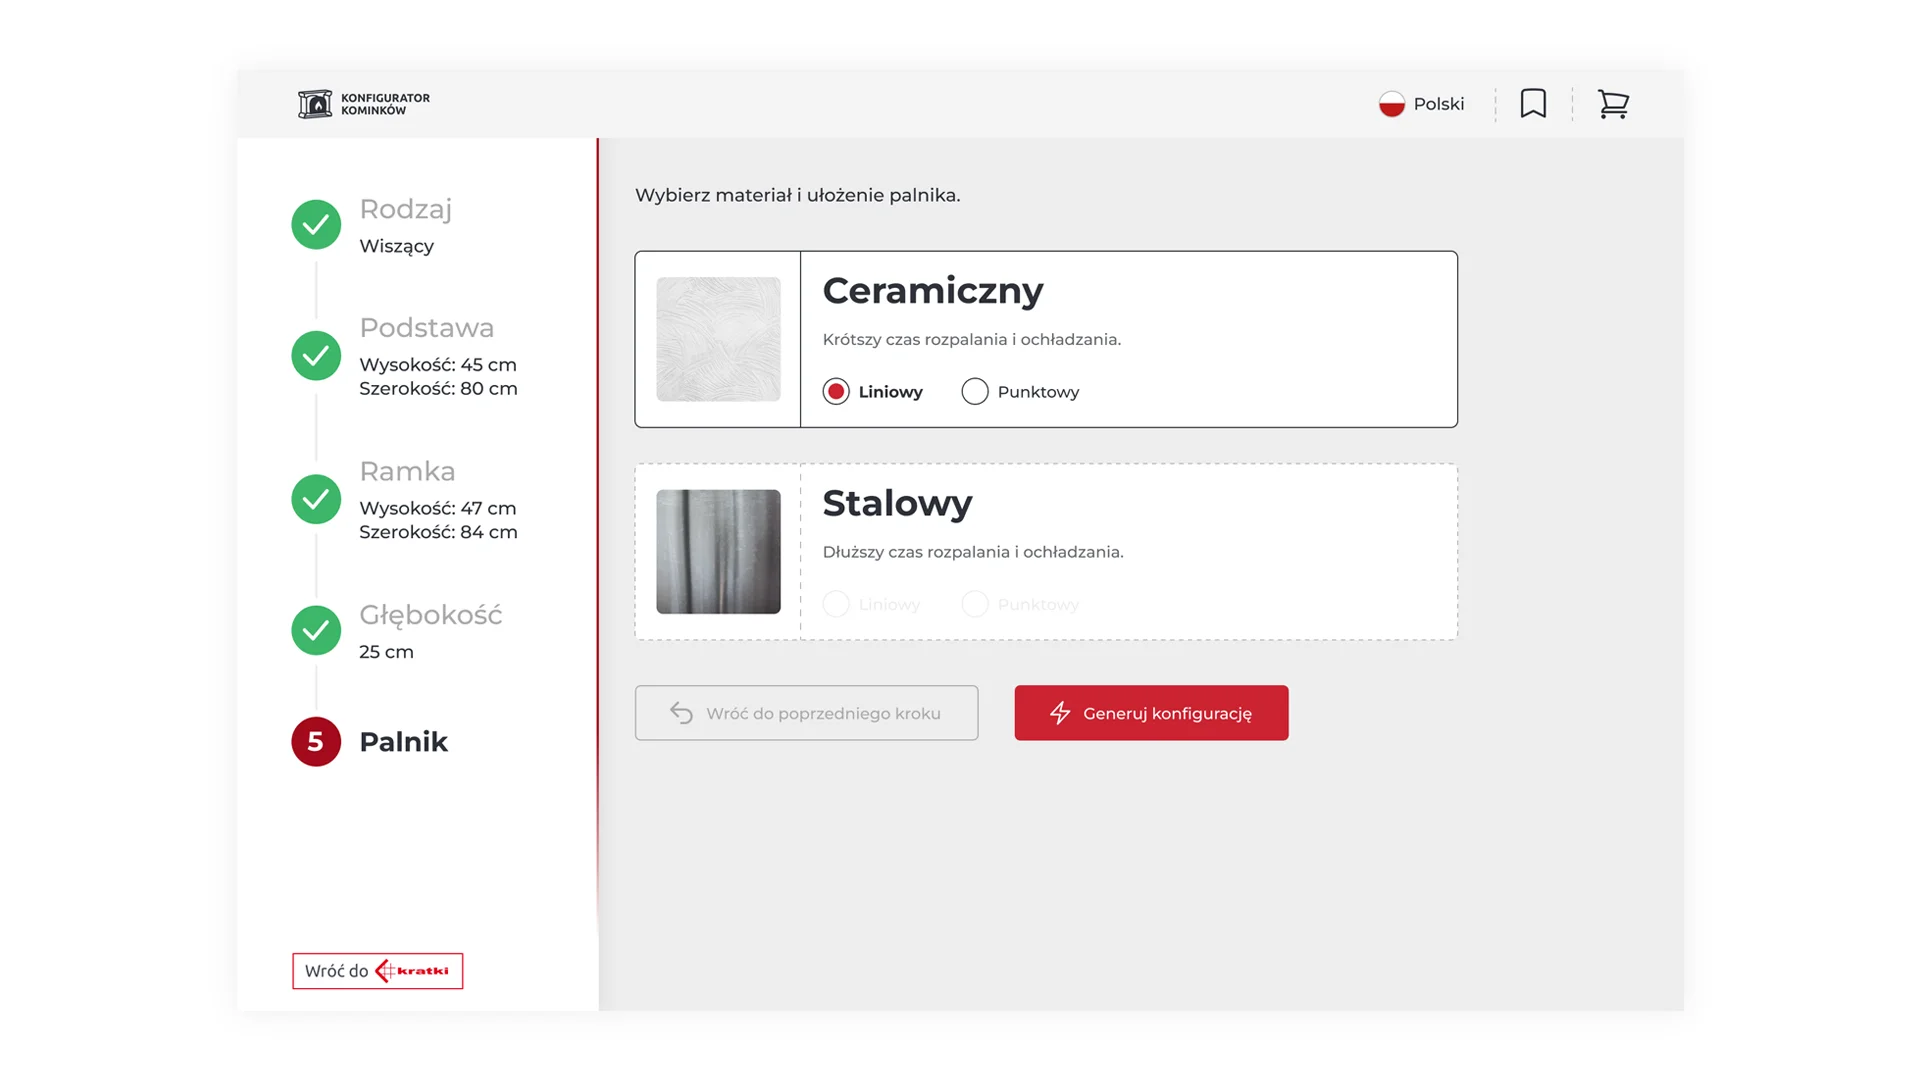Click the bookmark saved configurations icon

(1533, 104)
